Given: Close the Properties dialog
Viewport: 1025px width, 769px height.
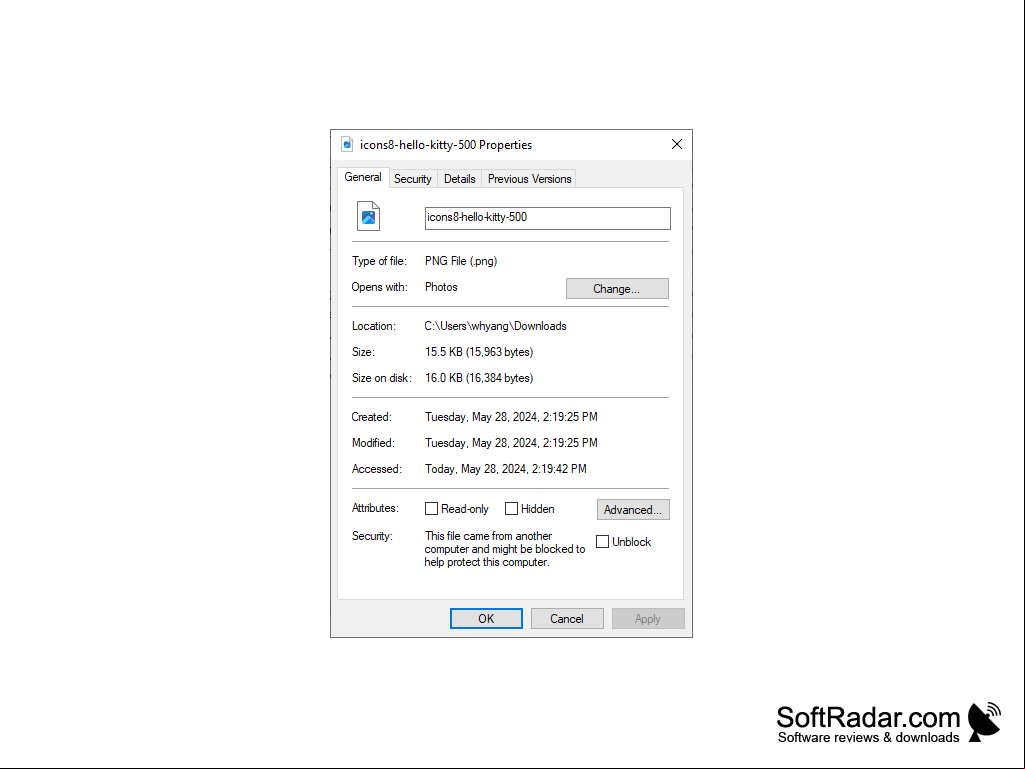Looking at the screenshot, I should [x=677, y=145].
